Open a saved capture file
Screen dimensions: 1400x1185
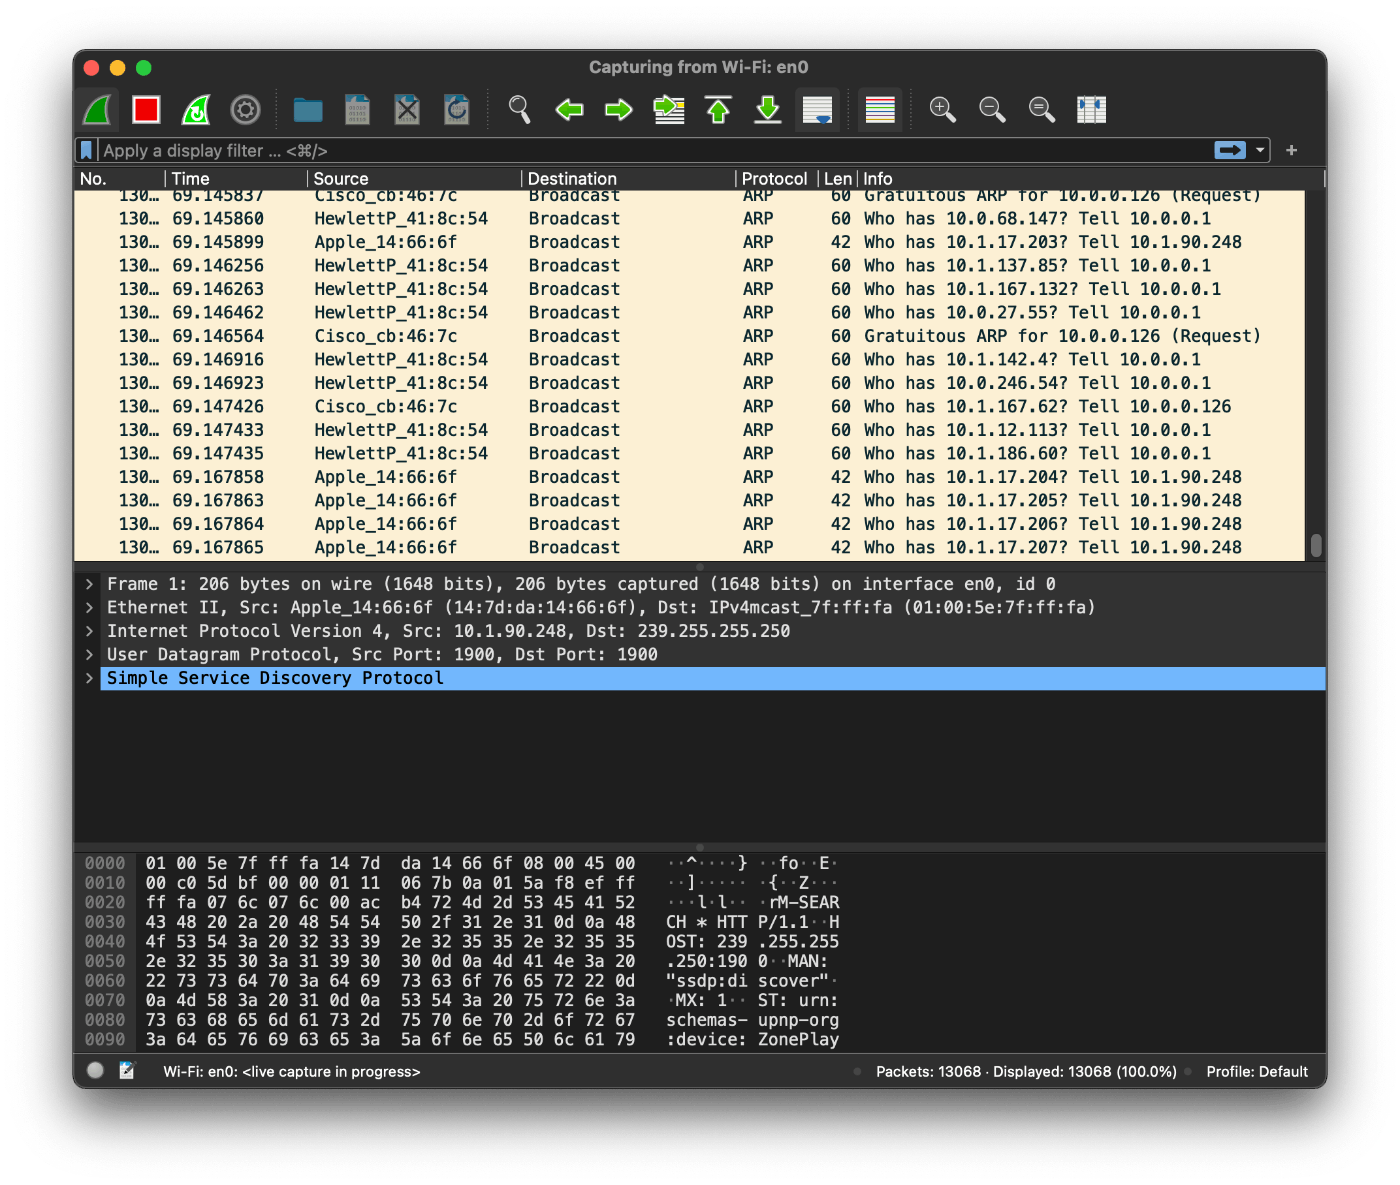[307, 109]
